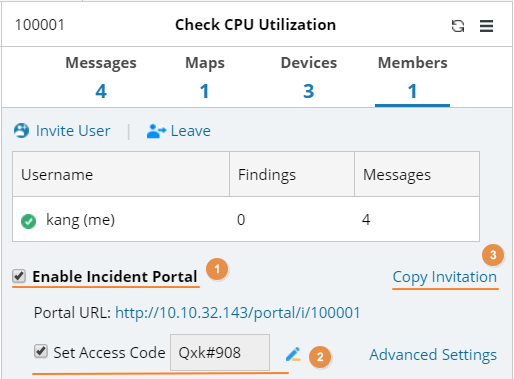Image resolution: width=514 pixels, height=379 pixels.
Task: Click the access code input field
Action: pyautogui.click(x=220, y=353)
